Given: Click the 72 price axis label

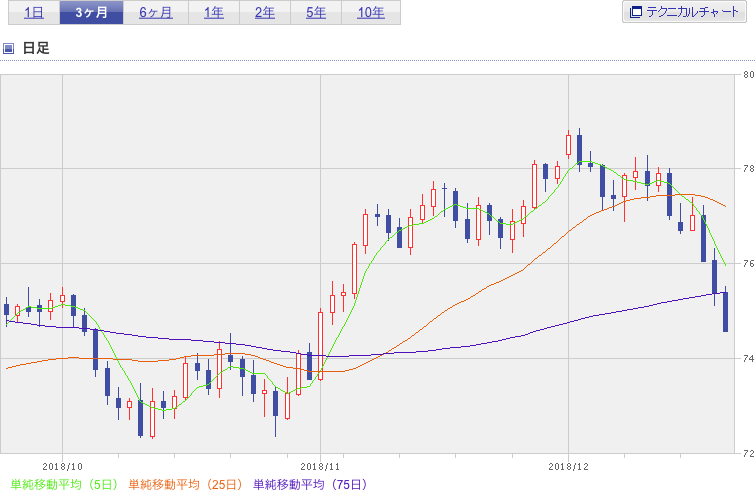Looking at the screenshot, I should [748, 454].
